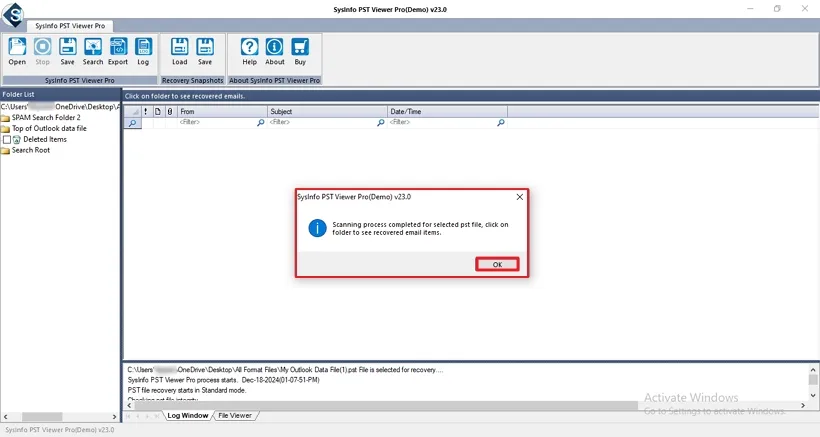Click the log line with Dec-18-2024 timestamp
The width and height of the screenshot is (820, 437).
(x=223, y=380)
